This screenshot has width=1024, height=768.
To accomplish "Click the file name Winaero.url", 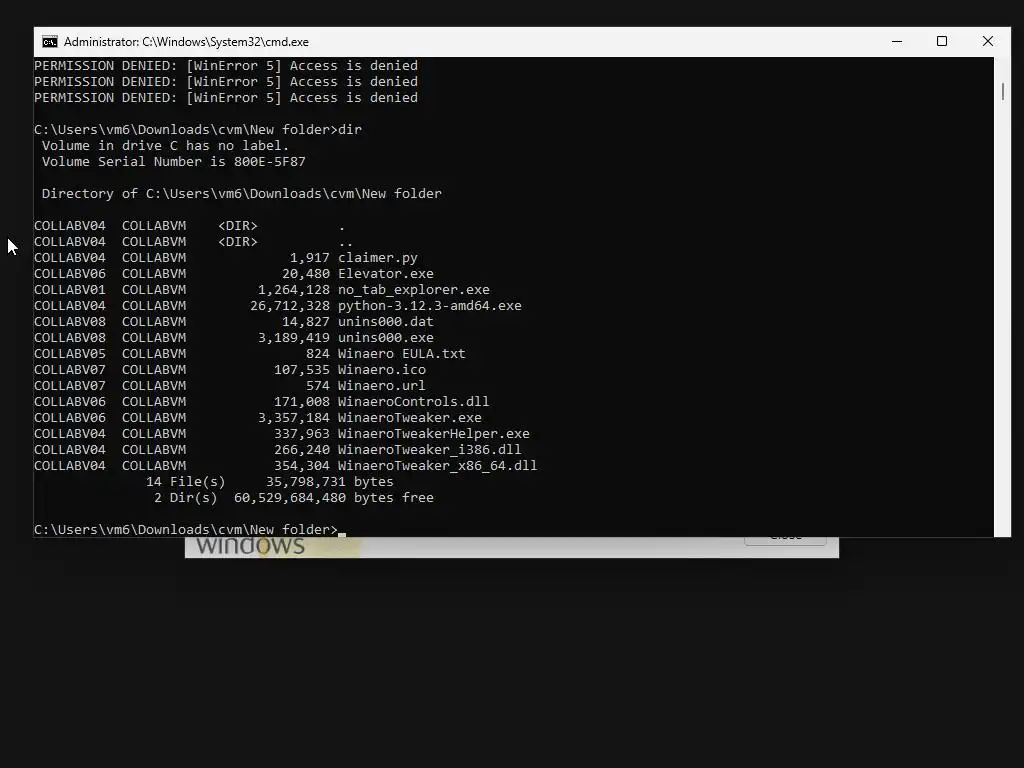I will point(381,385).
